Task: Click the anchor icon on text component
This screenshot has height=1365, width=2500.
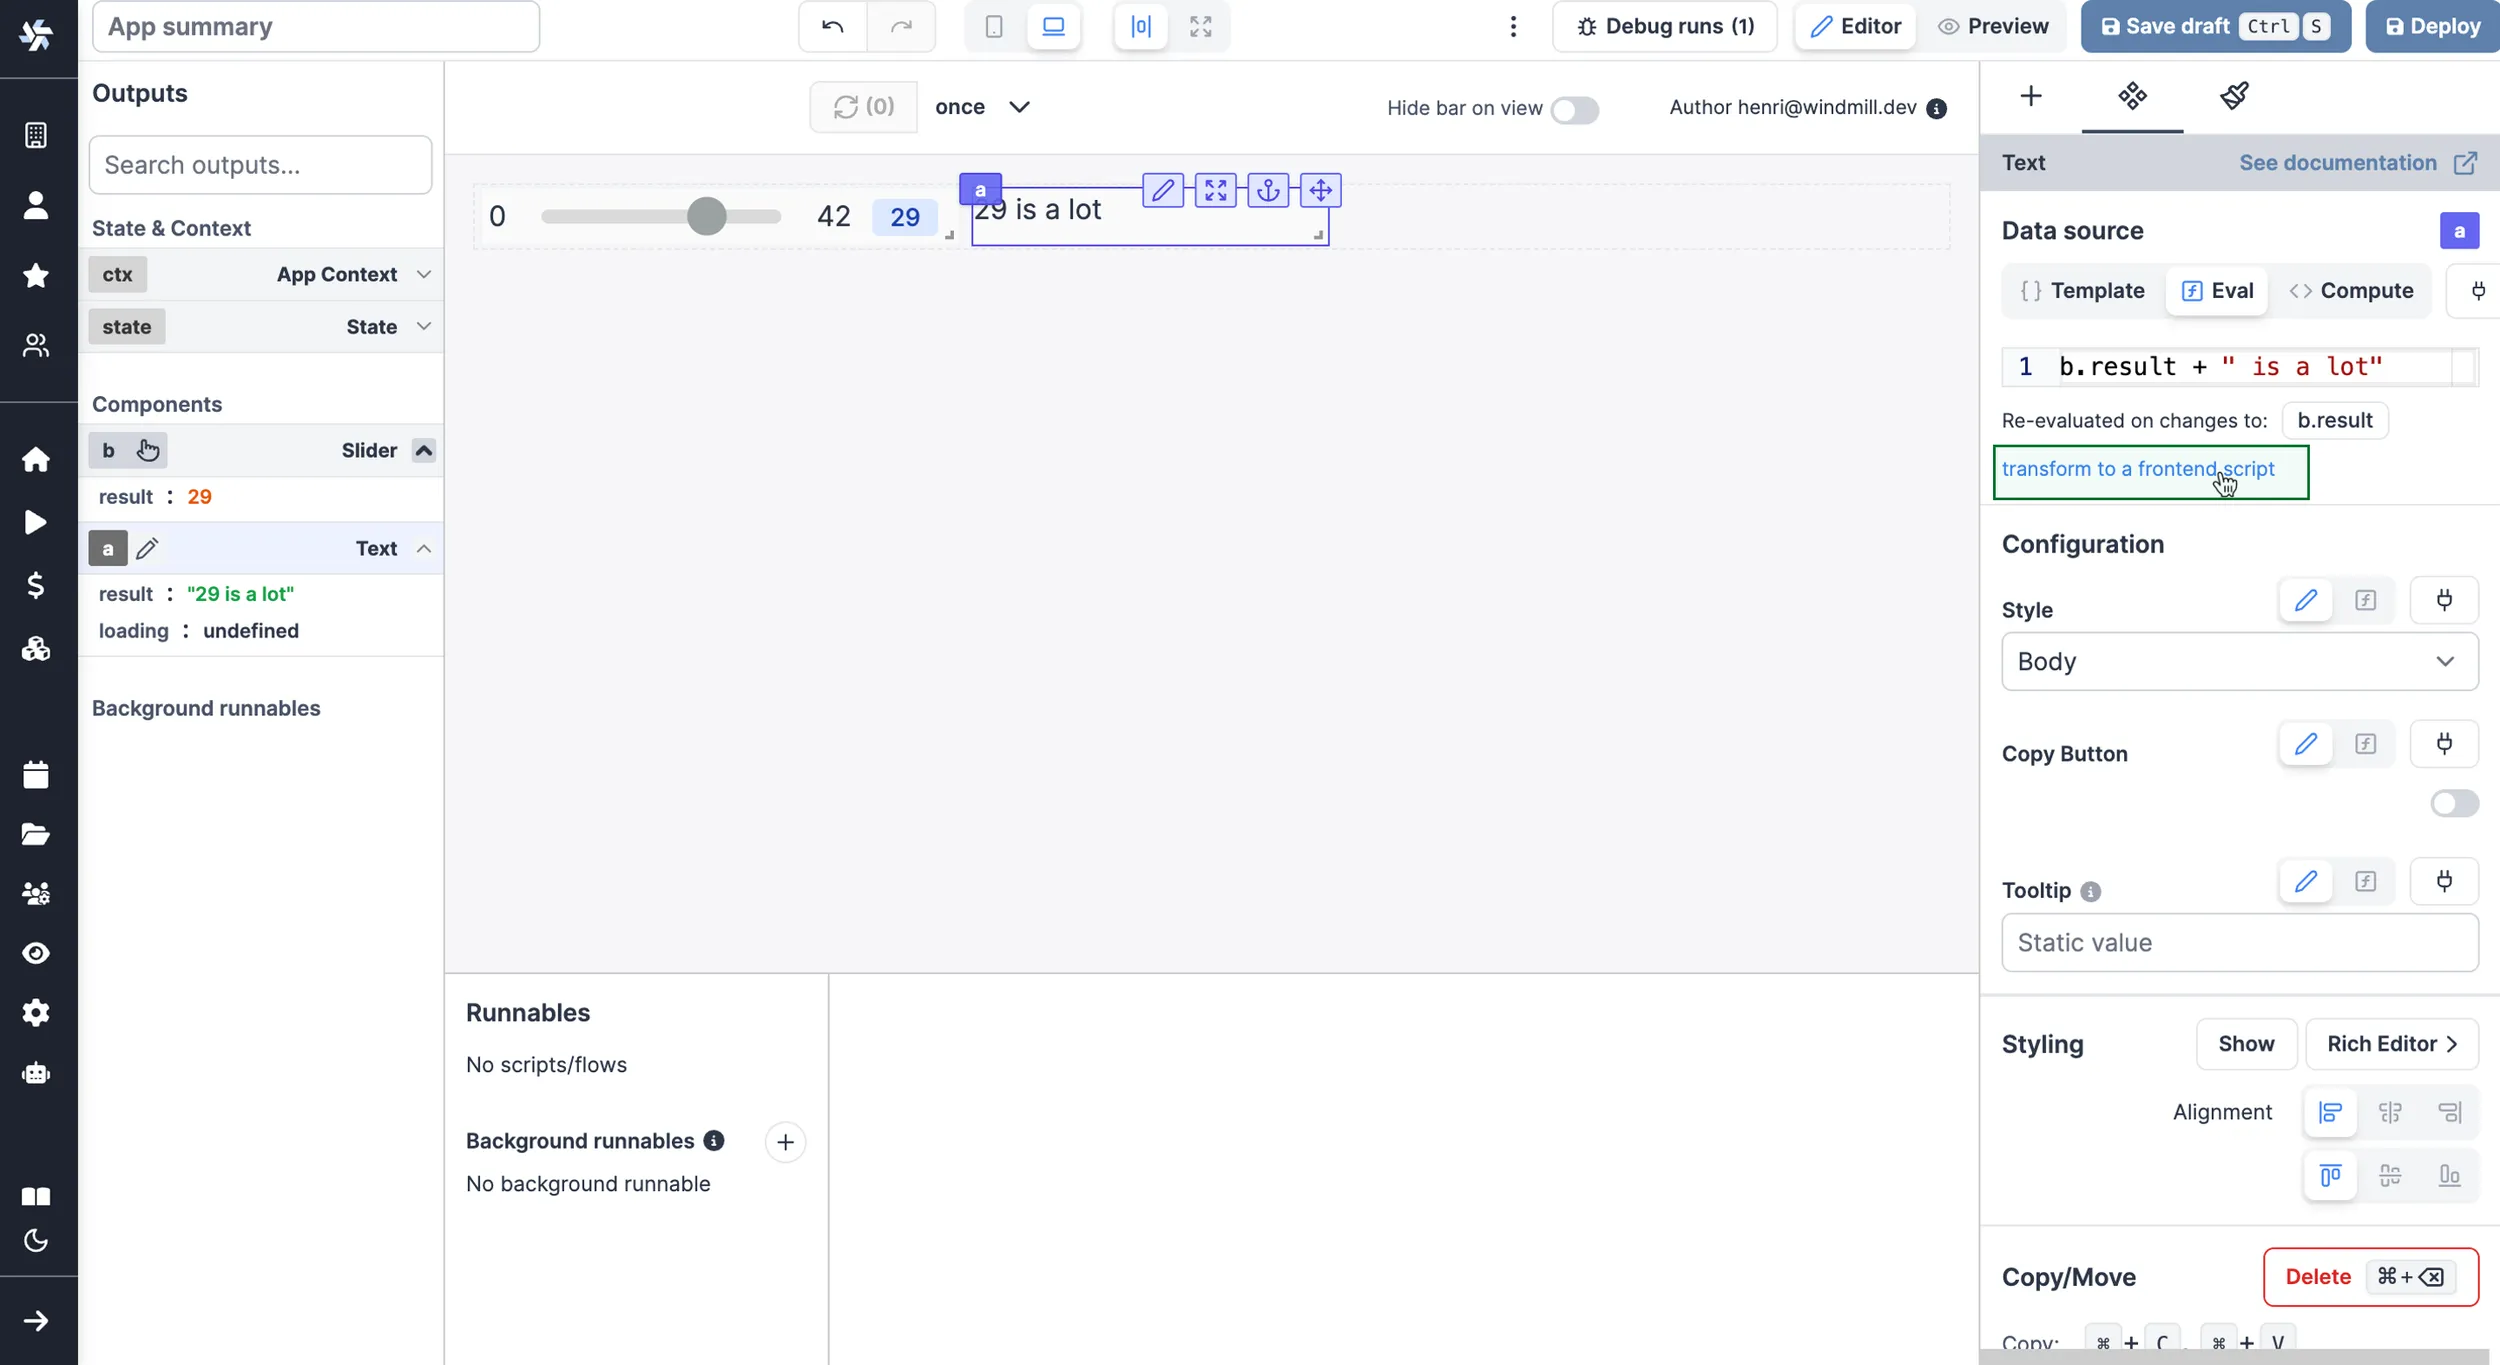Action: coord(1268,190)
